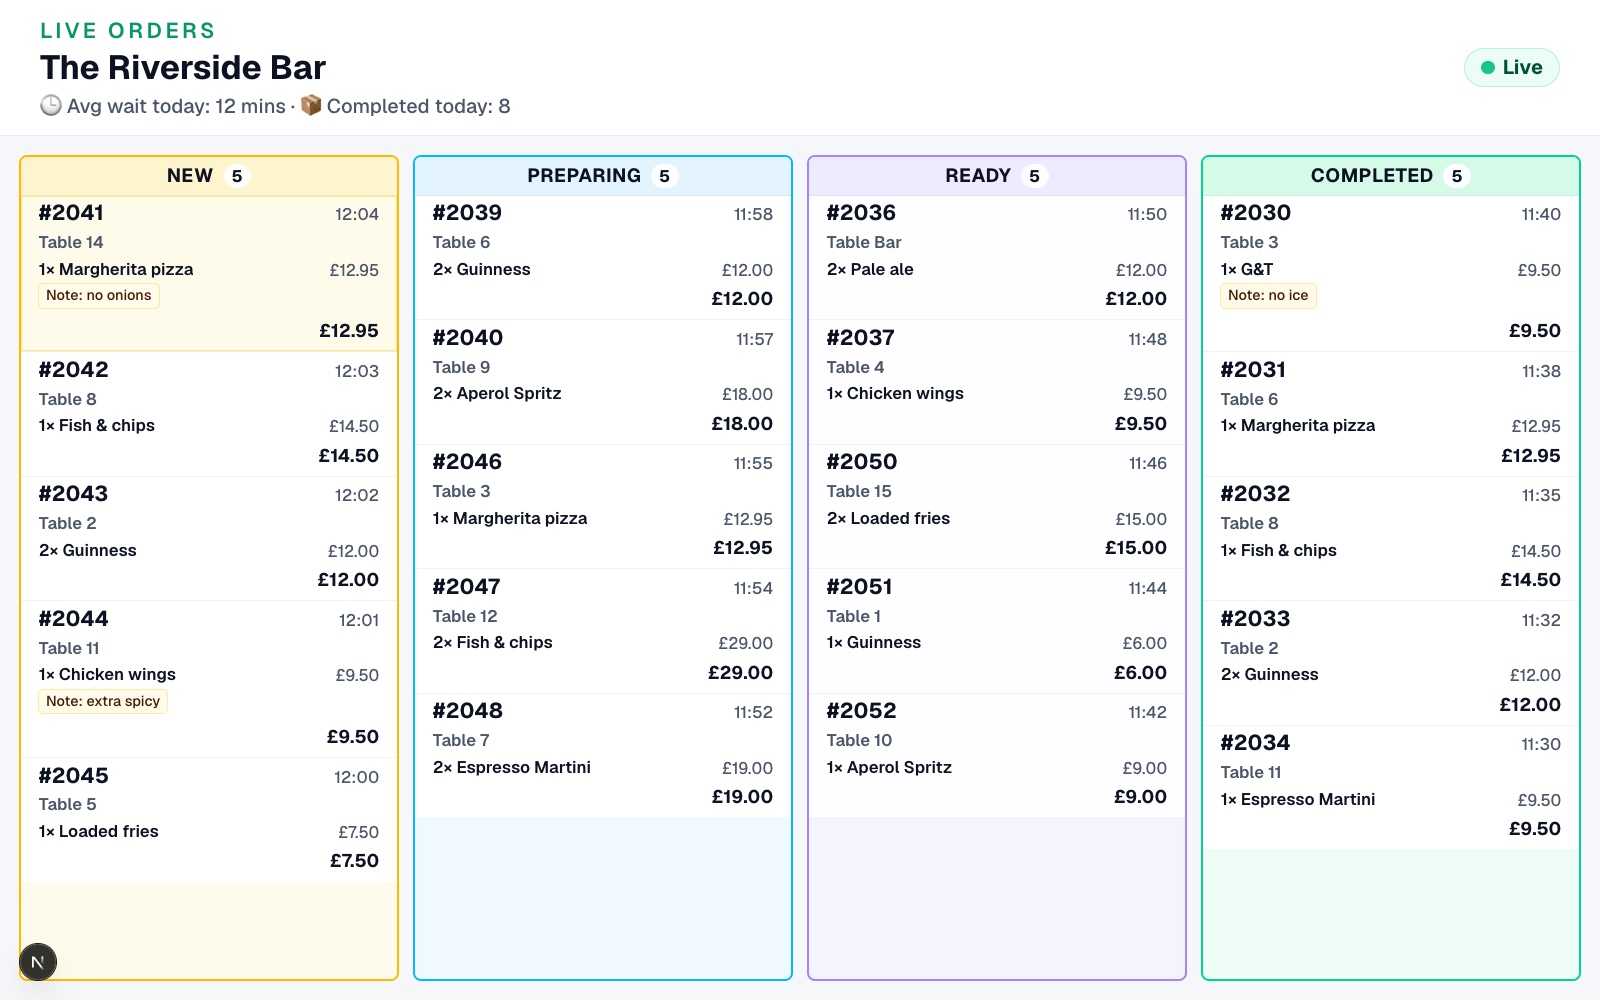Image resolution: width=1600 pixels, height=1000 pixels.
Task: Click the 'Note: extra spicy' tag
Action: [103, 702]
